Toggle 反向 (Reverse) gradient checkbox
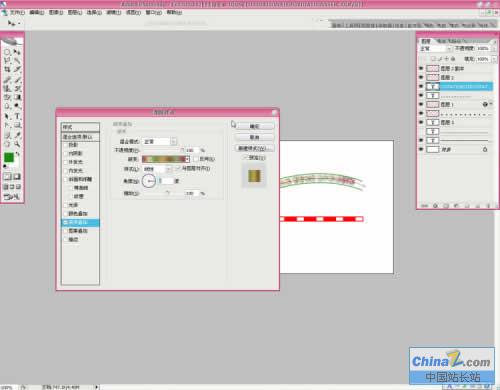 tap(196, 159)
